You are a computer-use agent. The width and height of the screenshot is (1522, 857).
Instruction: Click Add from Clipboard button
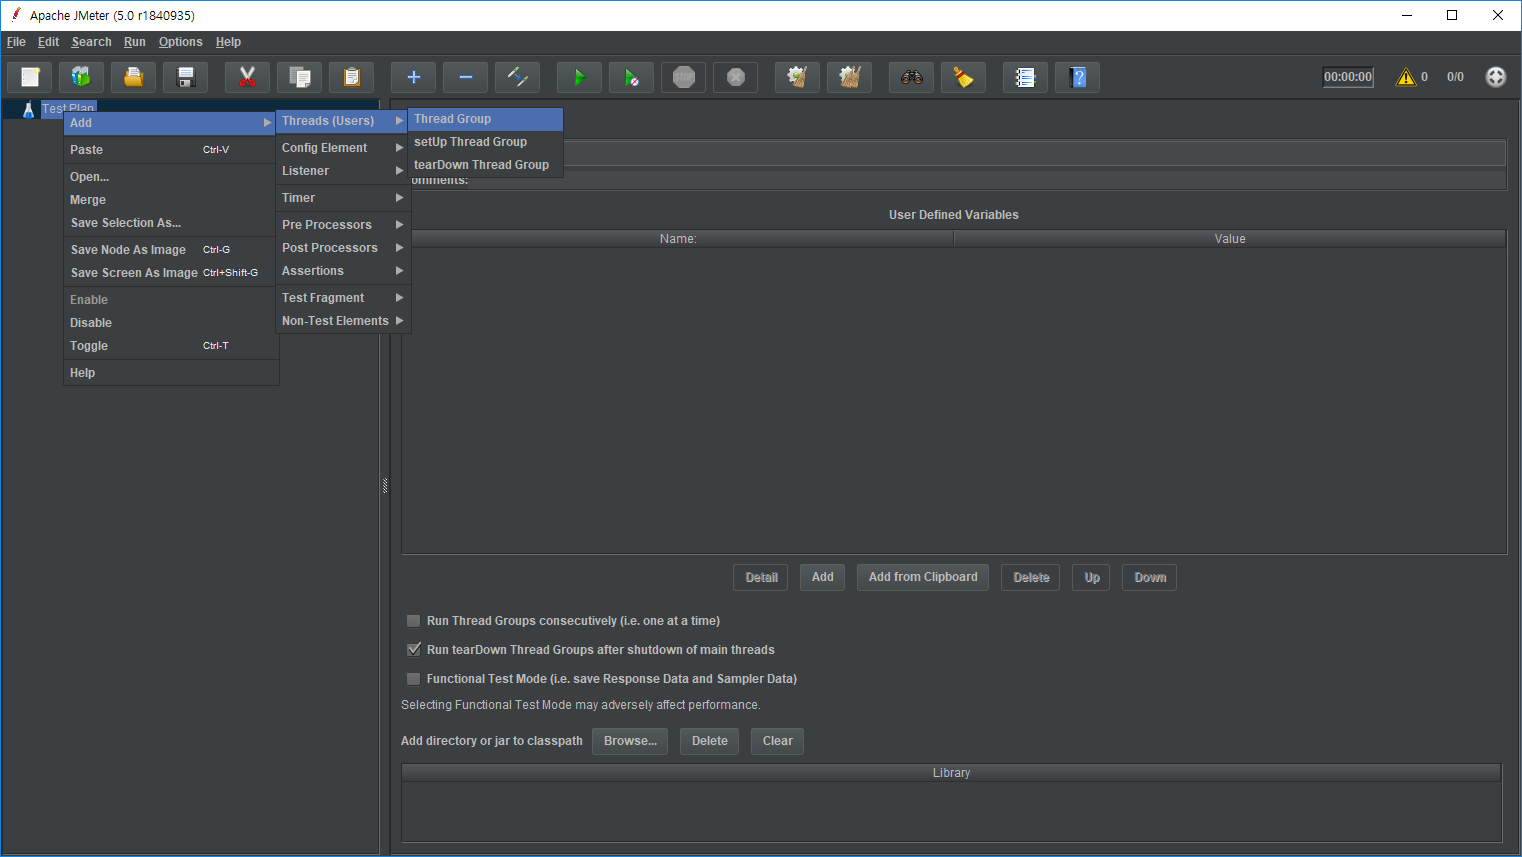(x=923, y=578)
